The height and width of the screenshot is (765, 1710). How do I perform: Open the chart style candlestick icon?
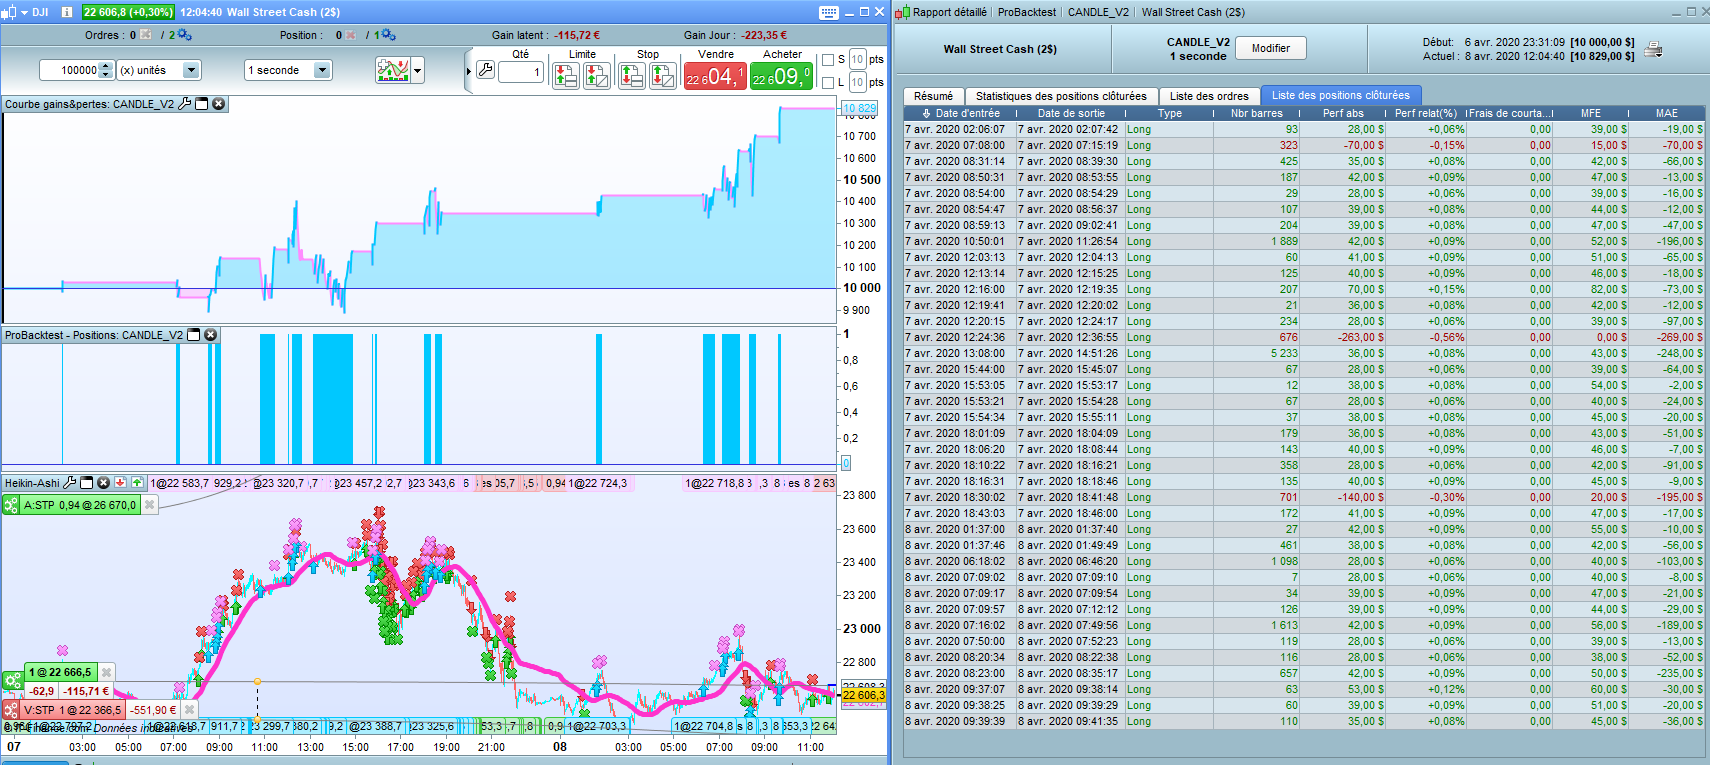[x=9, y=12]
